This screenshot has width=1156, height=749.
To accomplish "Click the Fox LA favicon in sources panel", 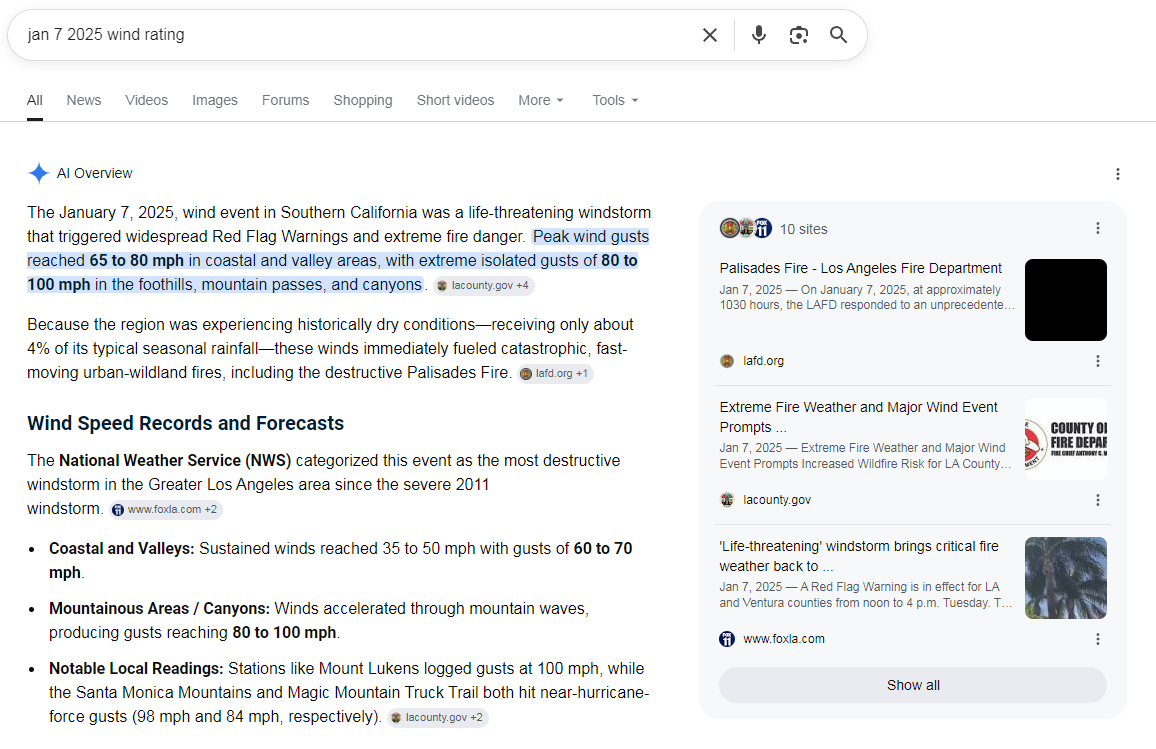I will [x=727, y=639].
